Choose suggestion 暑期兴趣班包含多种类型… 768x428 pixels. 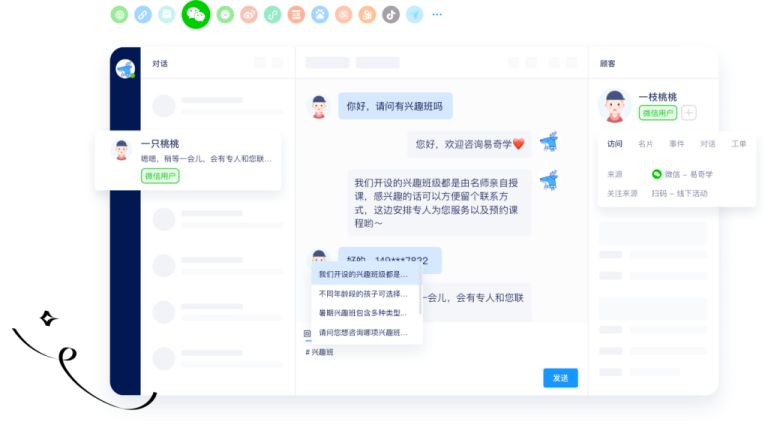[365, 313]
